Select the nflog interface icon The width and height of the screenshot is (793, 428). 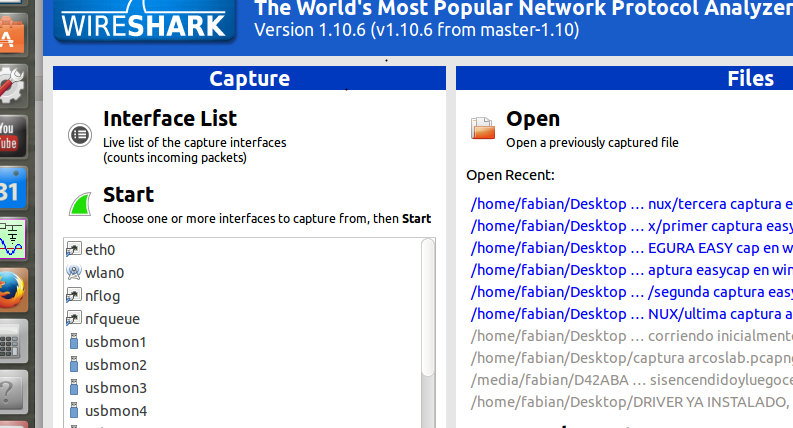(x=74, y=295)
